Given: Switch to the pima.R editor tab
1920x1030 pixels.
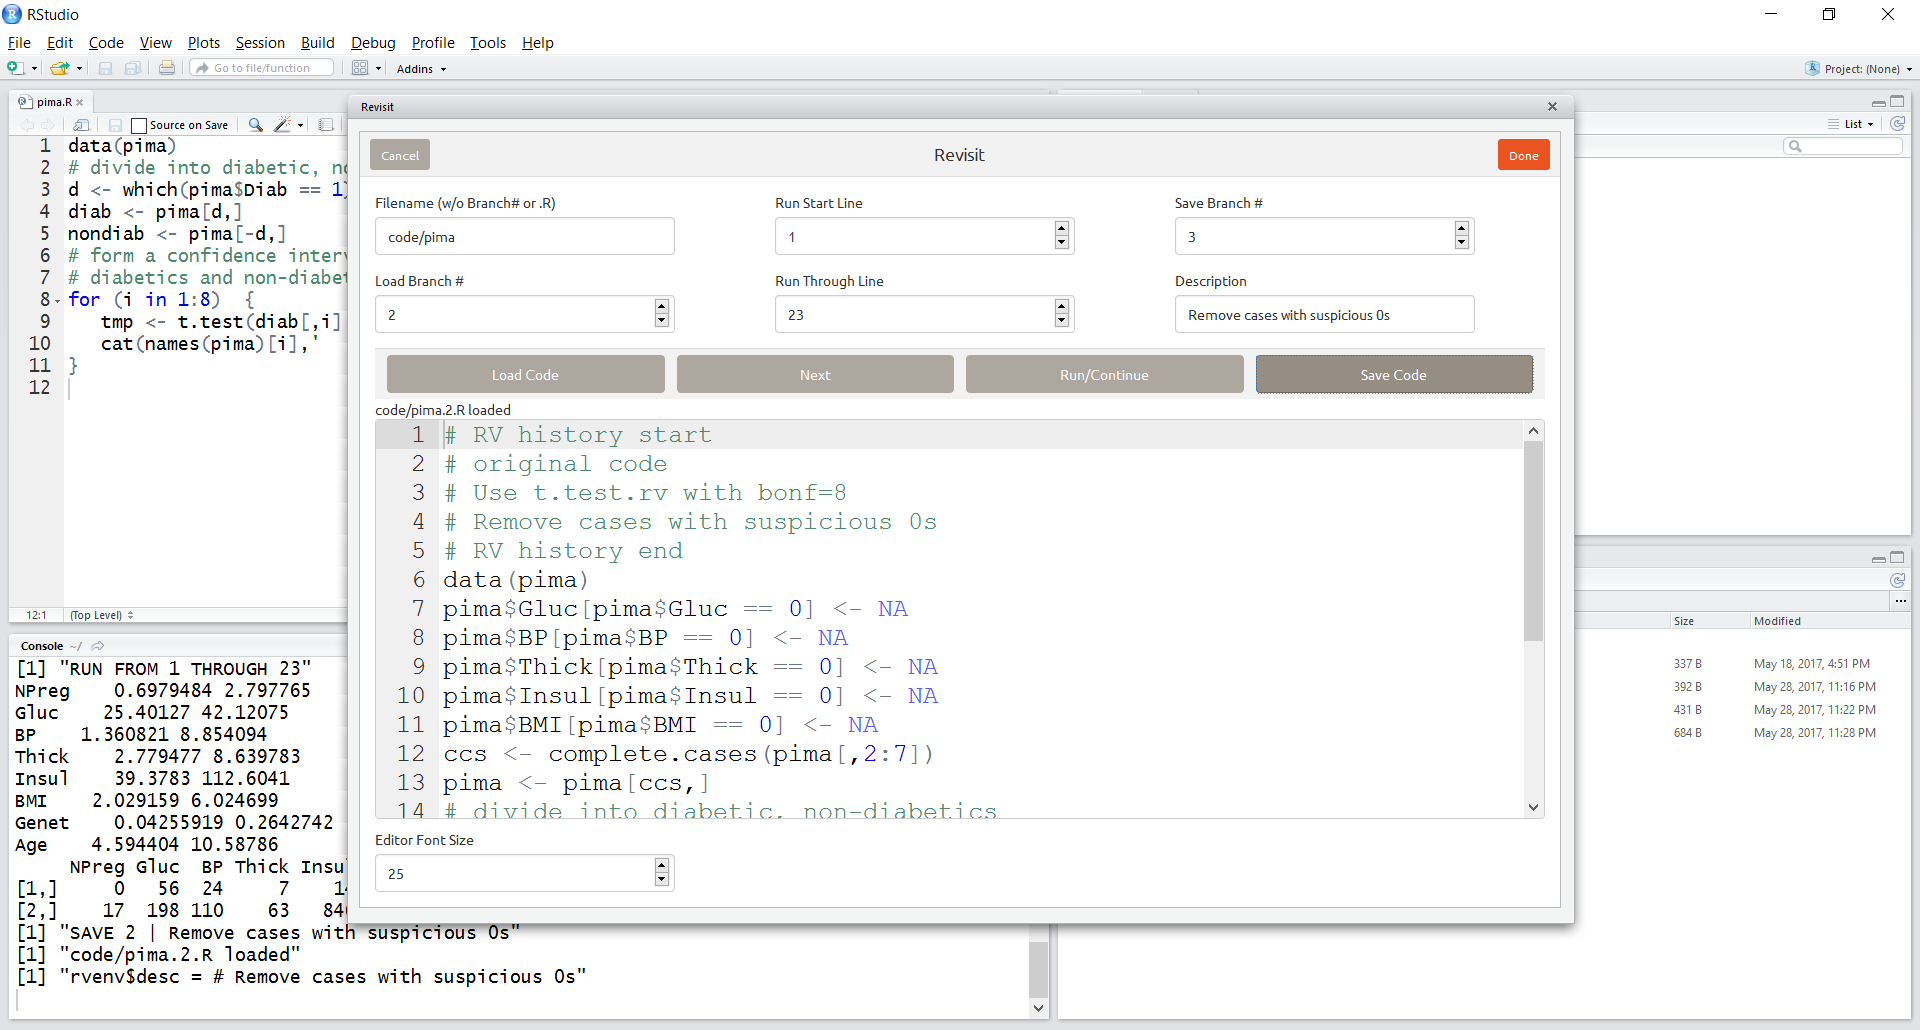Looking at the screenshot, I should (x=54, y=102).
